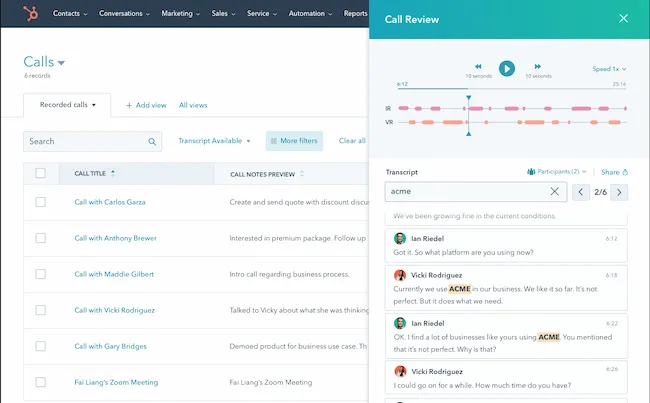Open Call with Maddie Gilbert
The height and width of the screenshot is (403, 650).
(114, 274)
